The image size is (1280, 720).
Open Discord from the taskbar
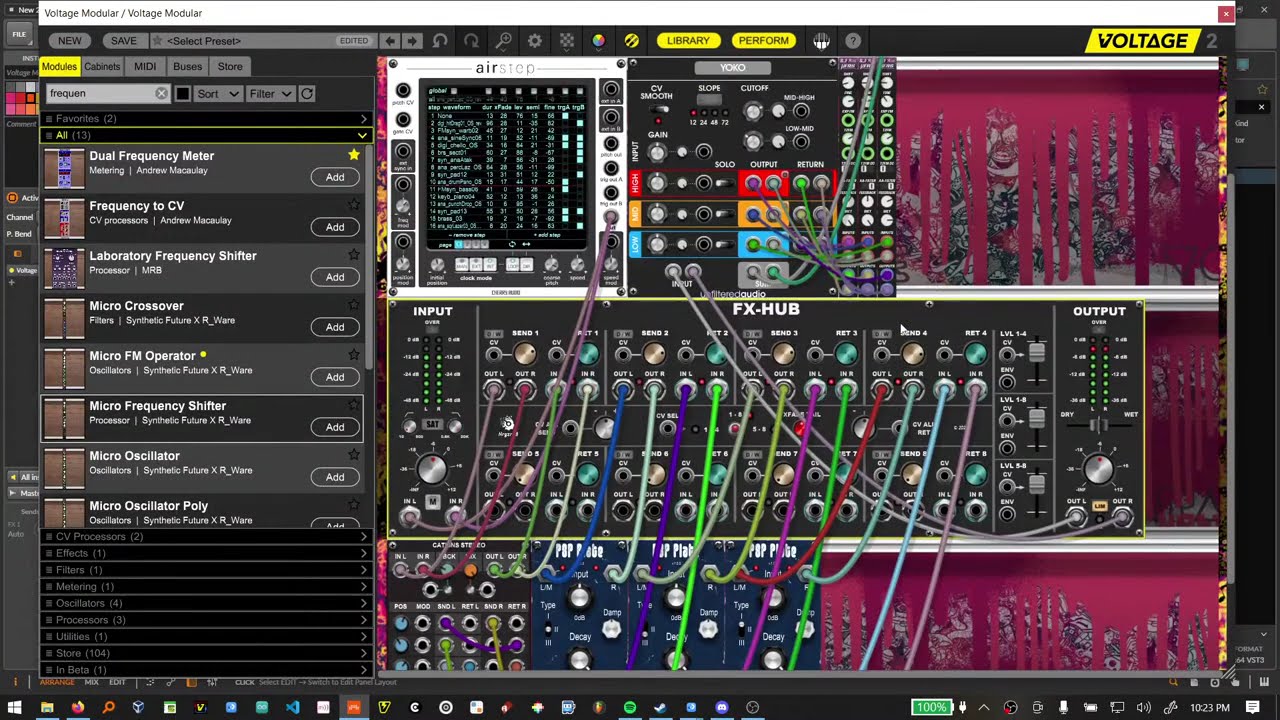(x=722, y=707)
